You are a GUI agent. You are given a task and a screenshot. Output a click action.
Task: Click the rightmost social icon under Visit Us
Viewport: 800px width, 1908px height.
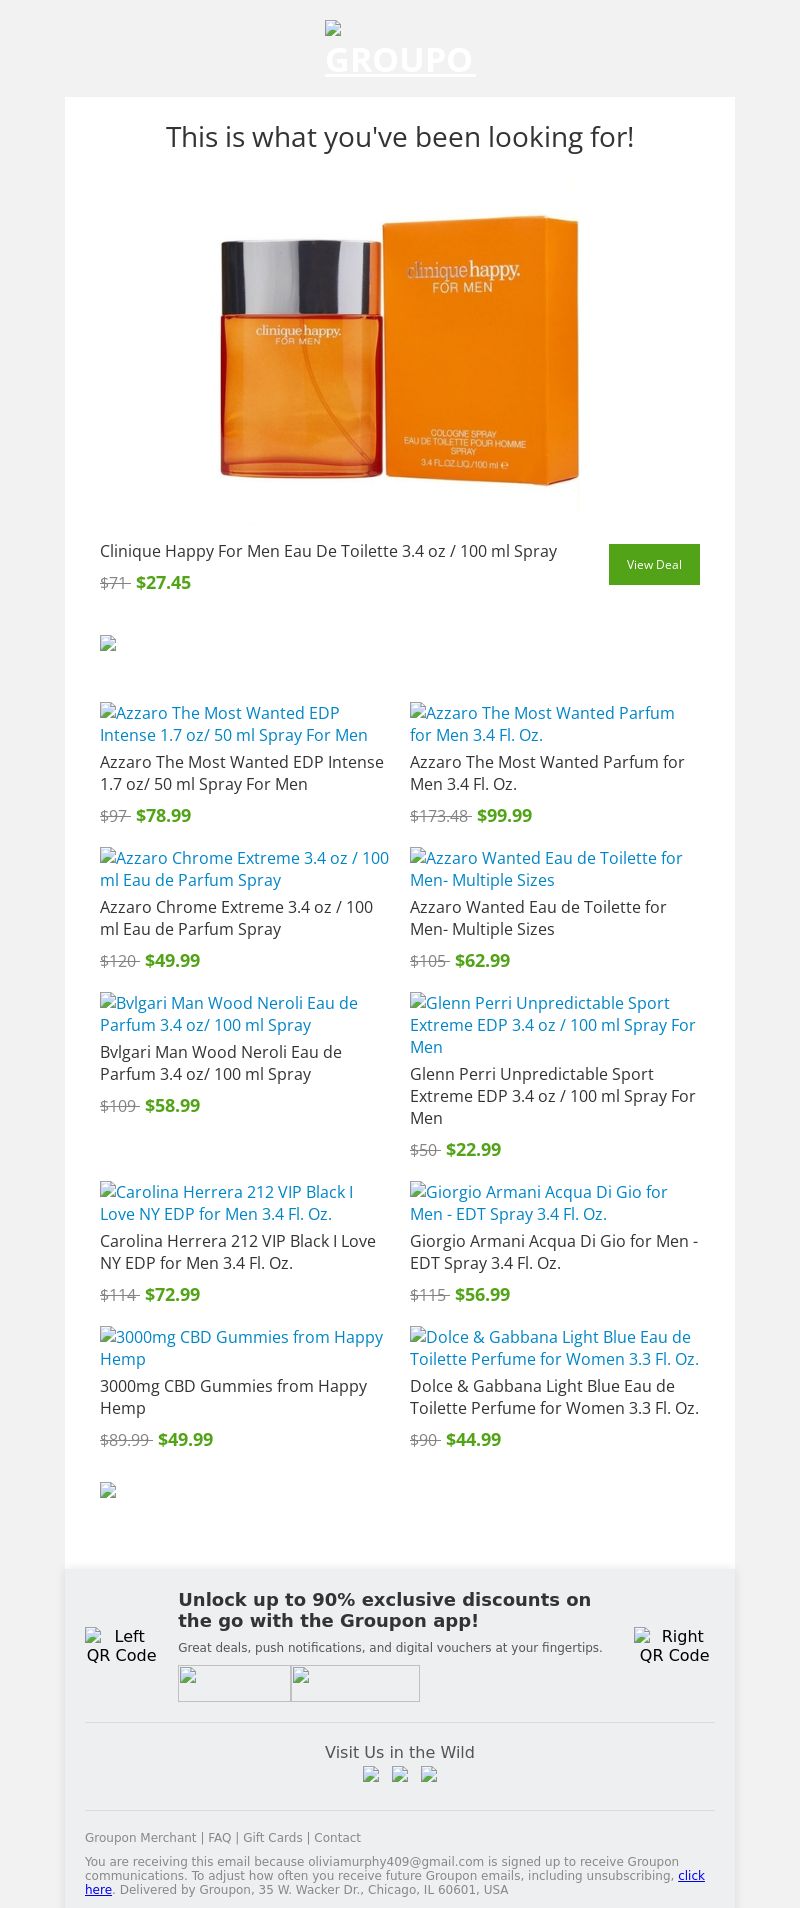(x=429, y=1774)
